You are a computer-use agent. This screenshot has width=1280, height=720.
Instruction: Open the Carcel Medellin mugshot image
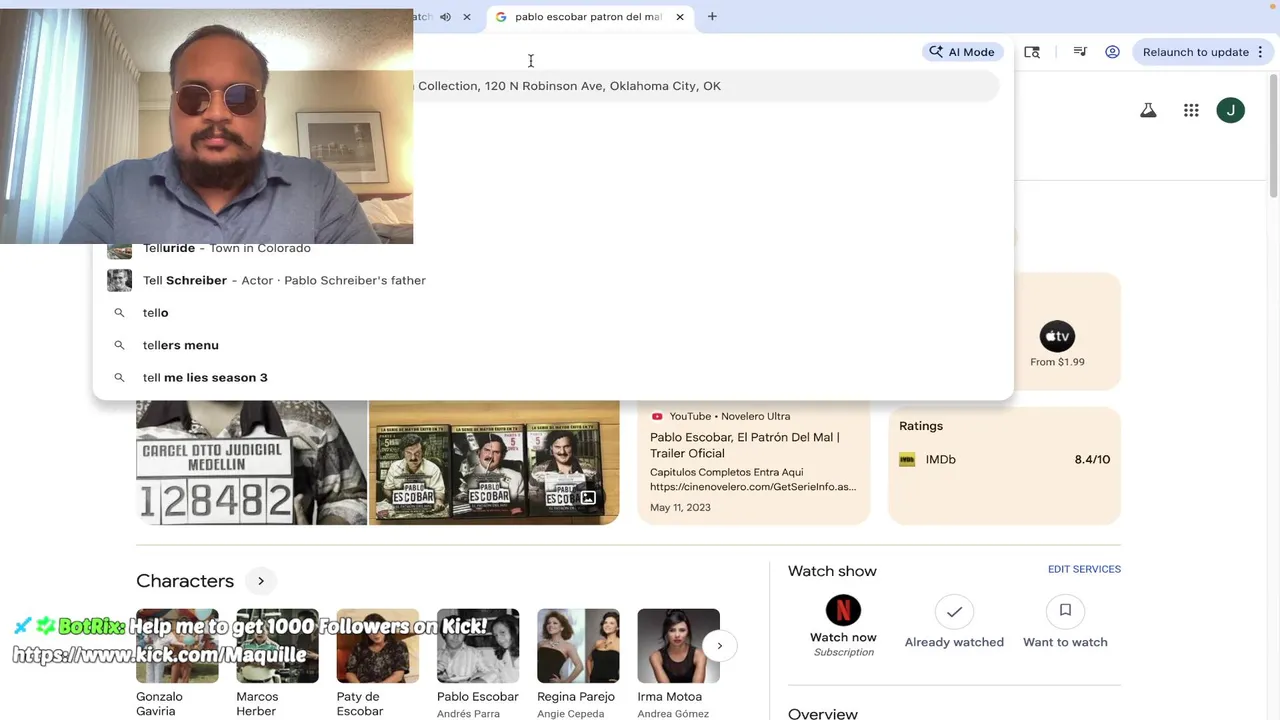coord(252,462)
